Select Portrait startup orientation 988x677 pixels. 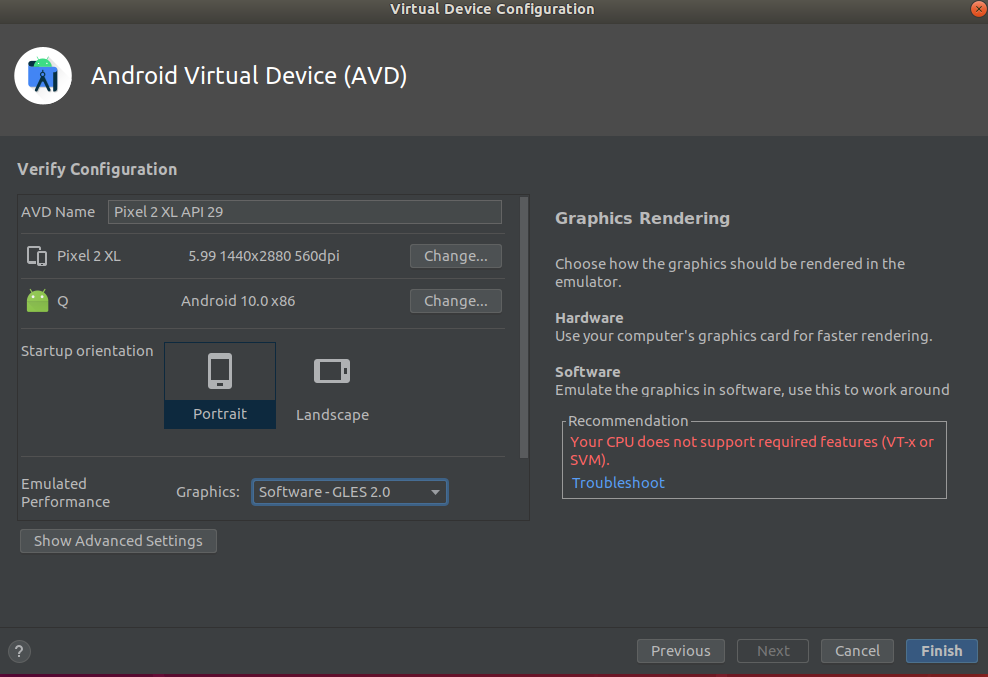tap(220, 386)
